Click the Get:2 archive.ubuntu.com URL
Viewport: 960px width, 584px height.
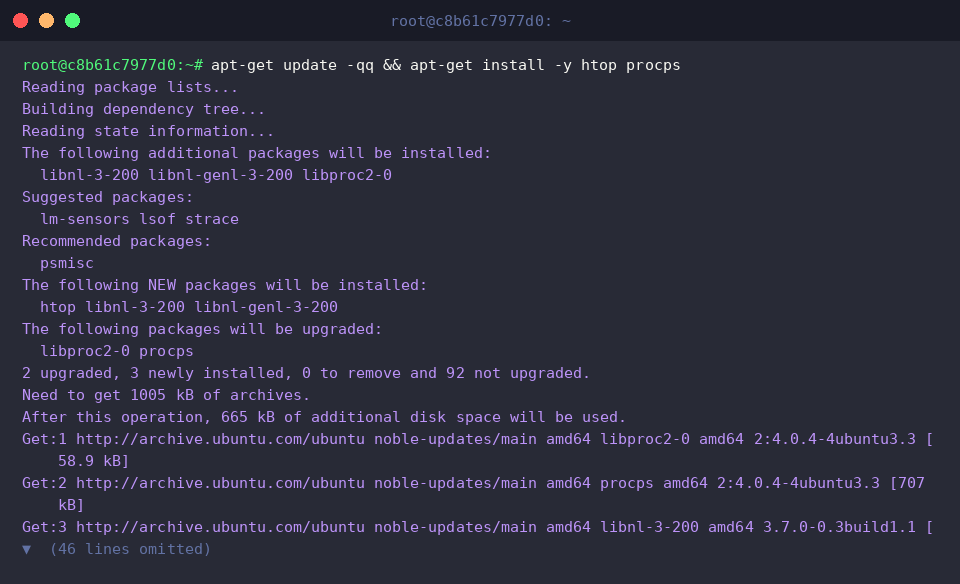220,484
